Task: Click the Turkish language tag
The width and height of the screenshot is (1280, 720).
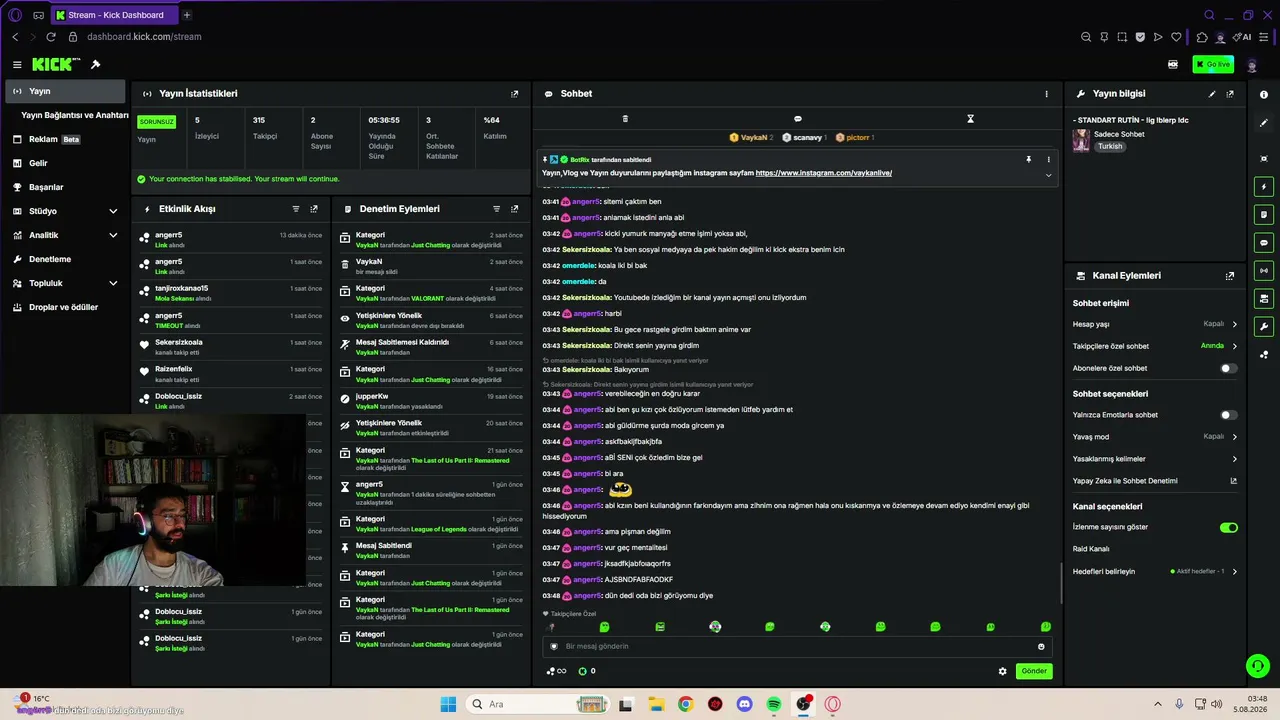Action: tap(1110, 146)
